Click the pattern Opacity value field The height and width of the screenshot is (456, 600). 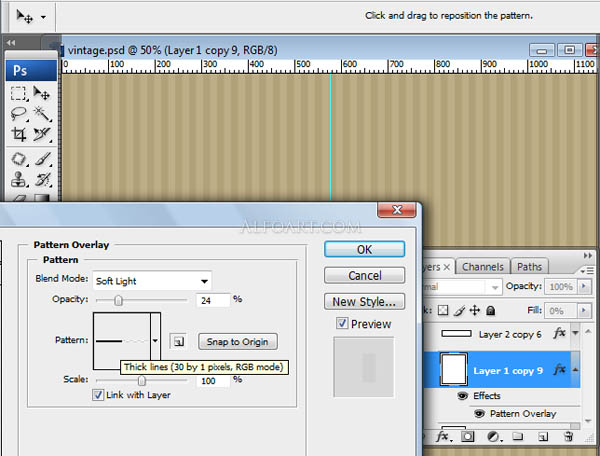213,301
